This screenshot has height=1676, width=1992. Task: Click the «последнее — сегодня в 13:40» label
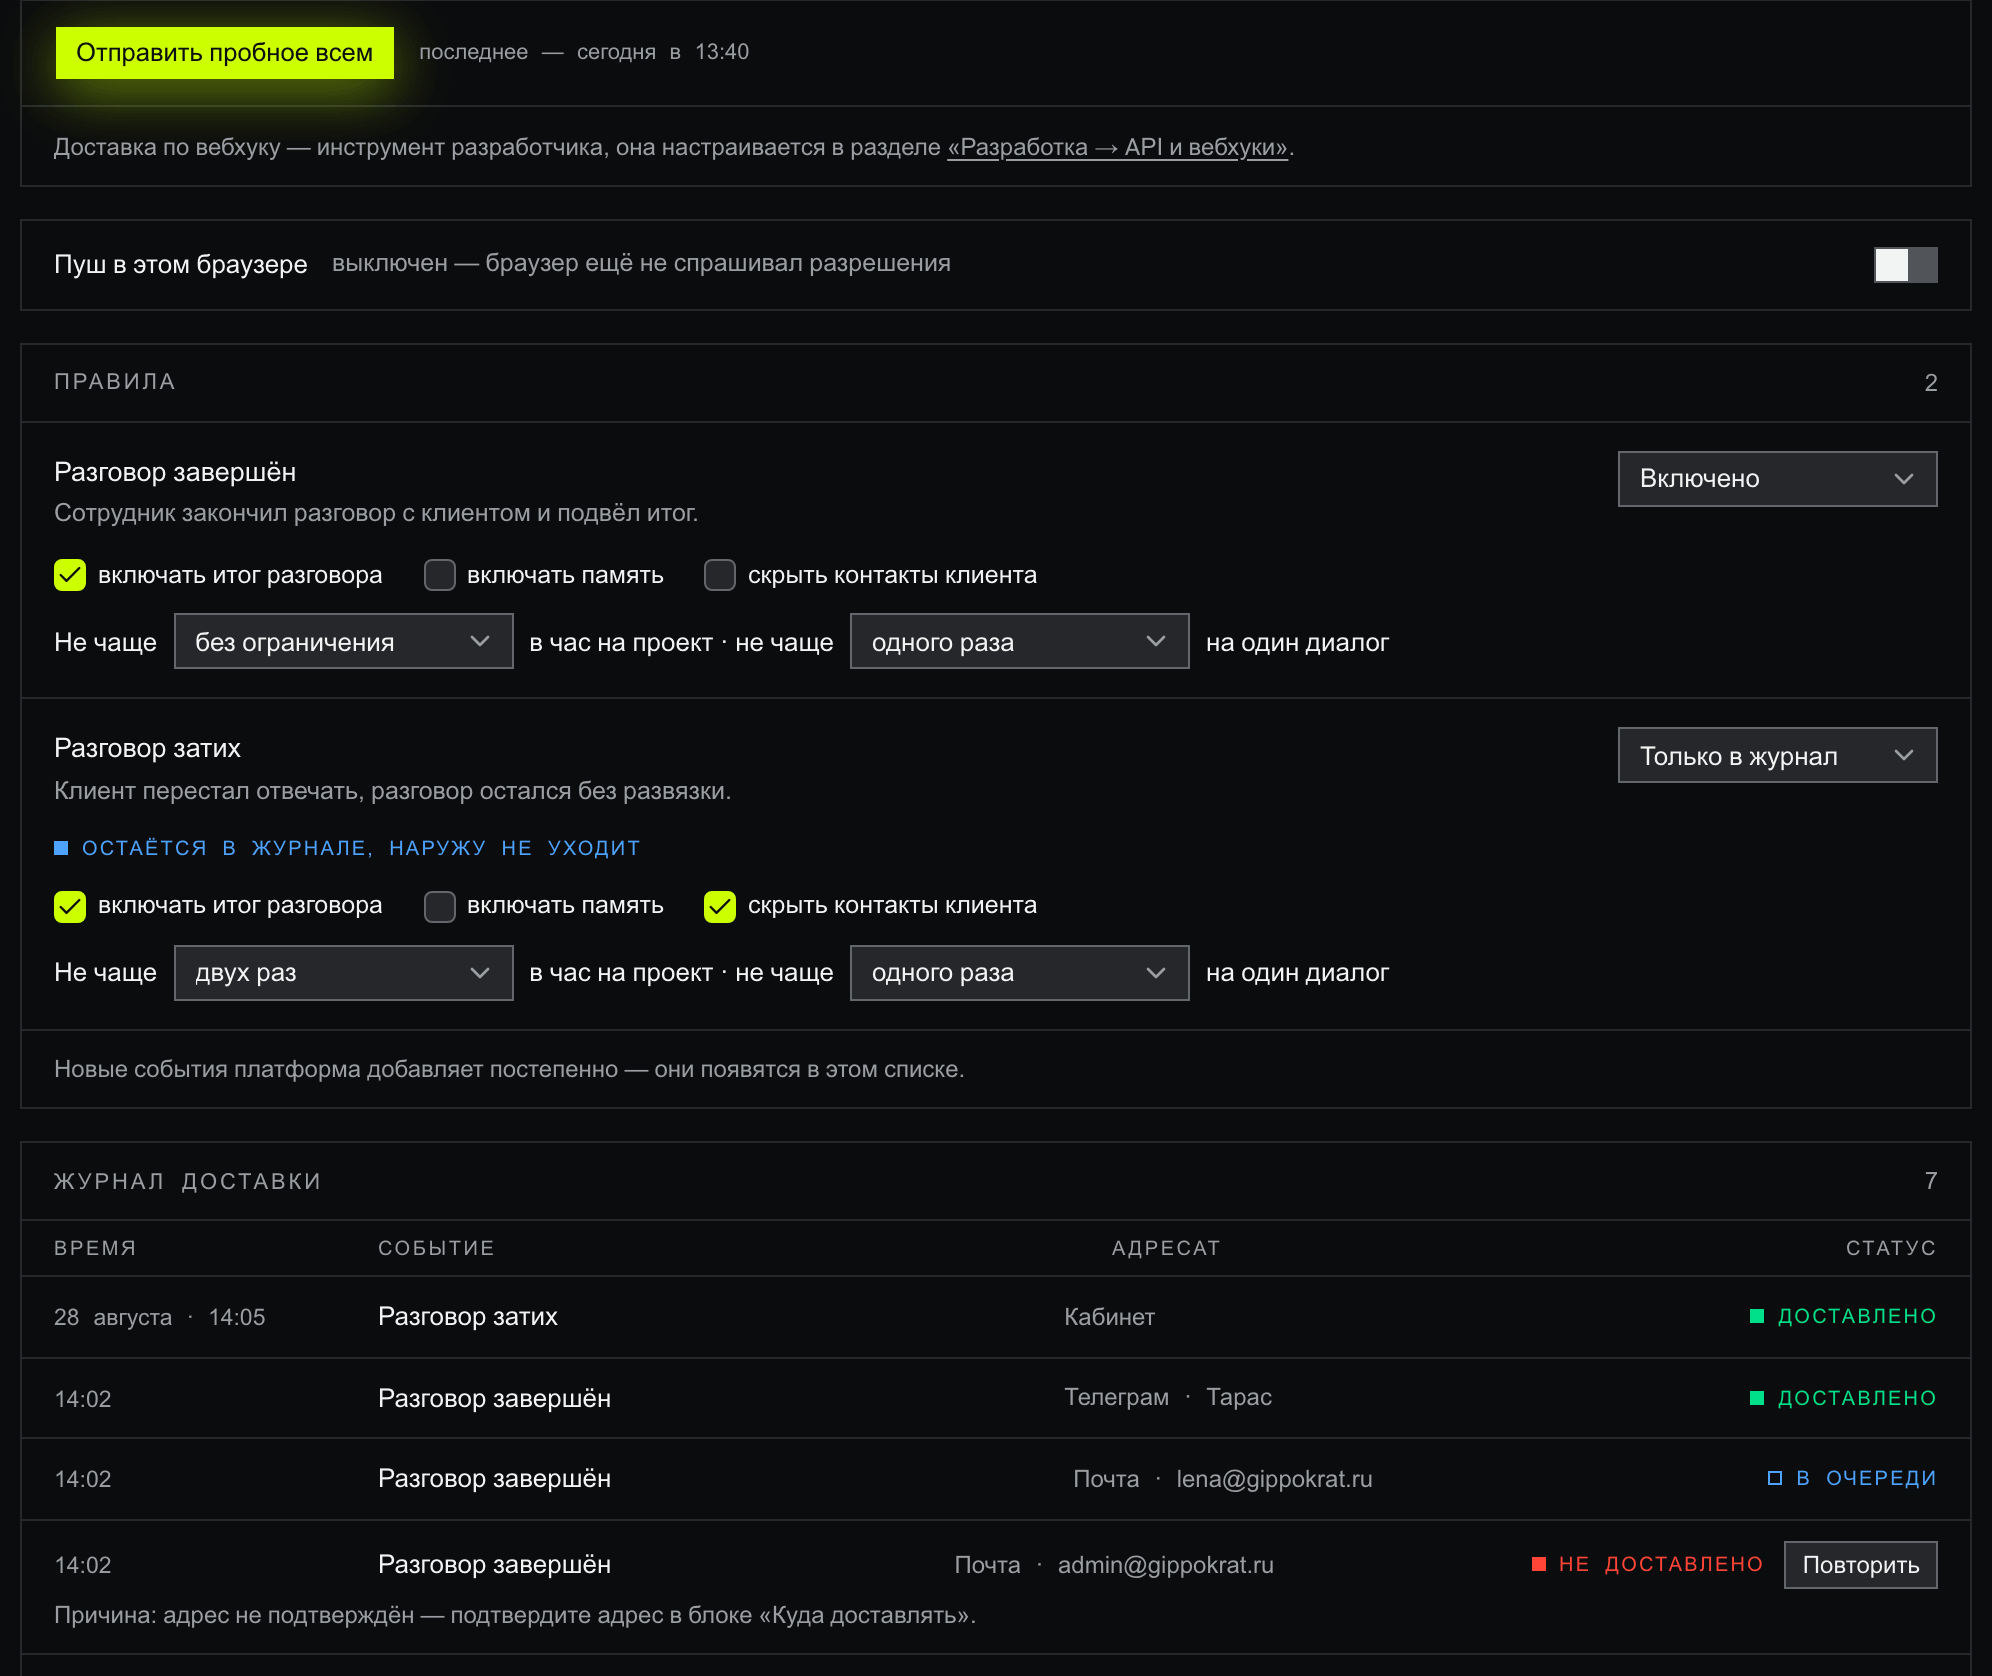click(x=584, y=52)
